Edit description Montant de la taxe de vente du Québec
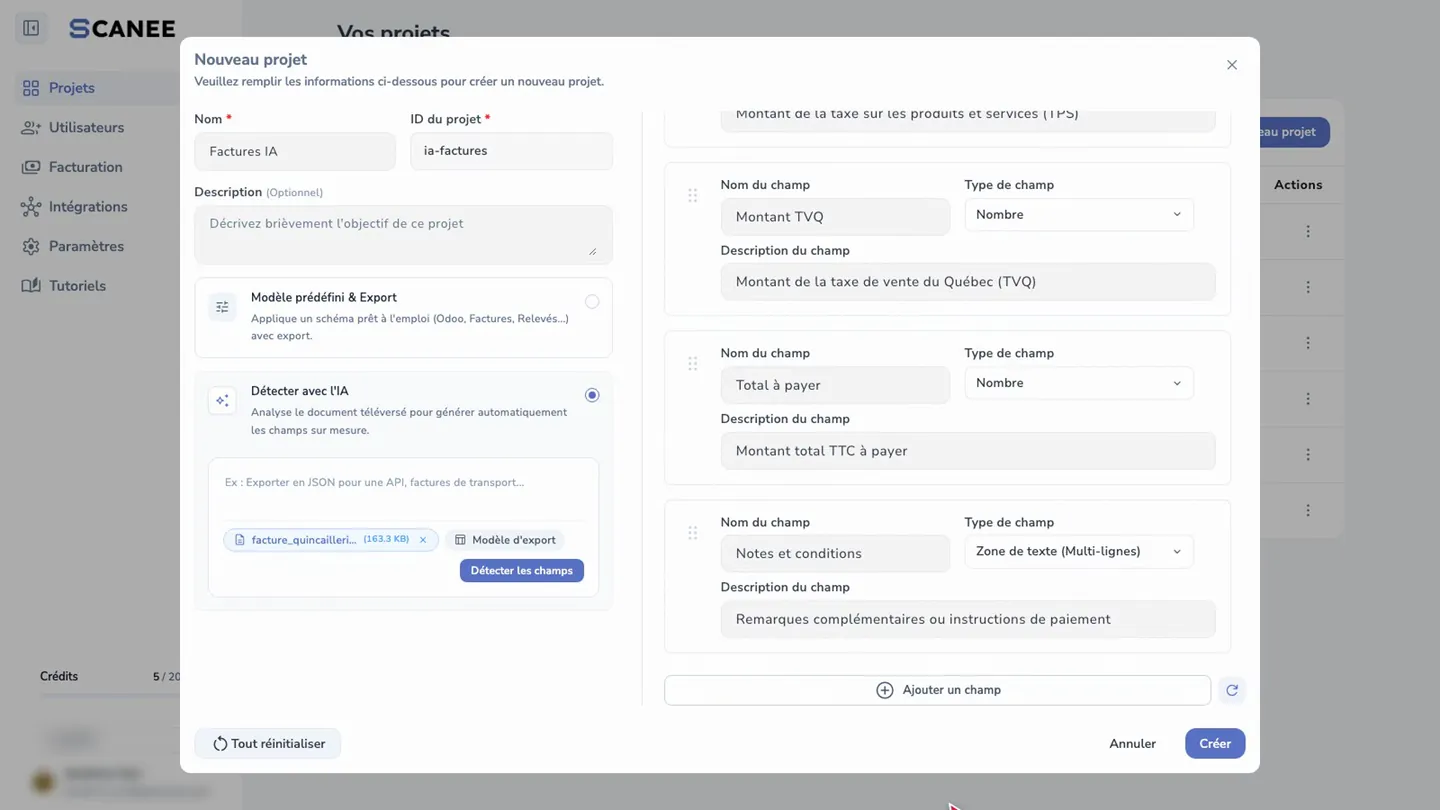 [x=968, y=282]
